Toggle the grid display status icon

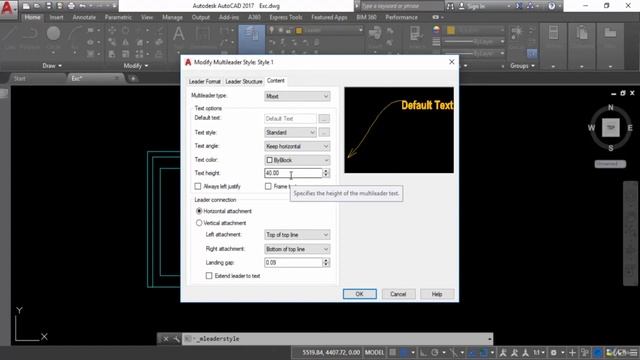tap(392, 353)
